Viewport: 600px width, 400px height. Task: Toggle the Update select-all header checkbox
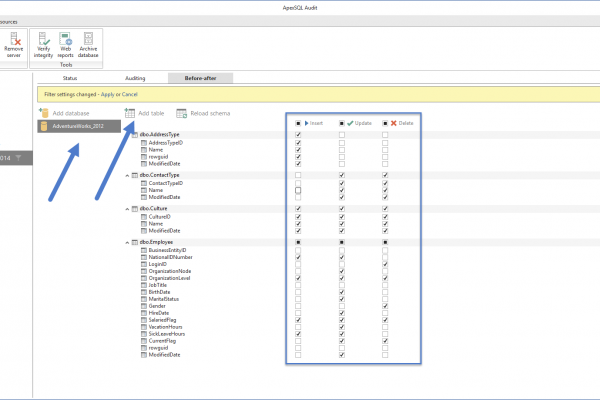[342, 123]
